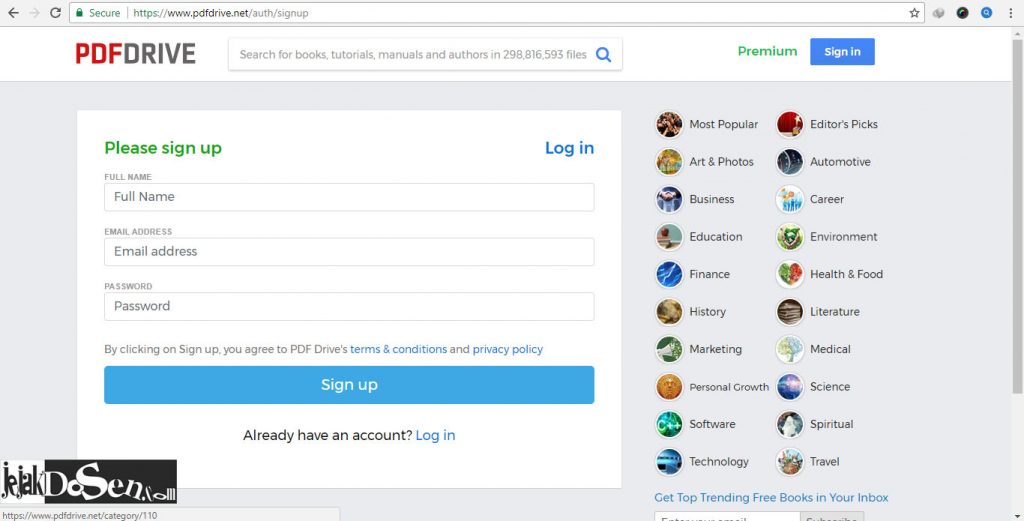The image size is (1024, 521).
Task: Click the page vertical scrollbar
Action: (1017, 215)
